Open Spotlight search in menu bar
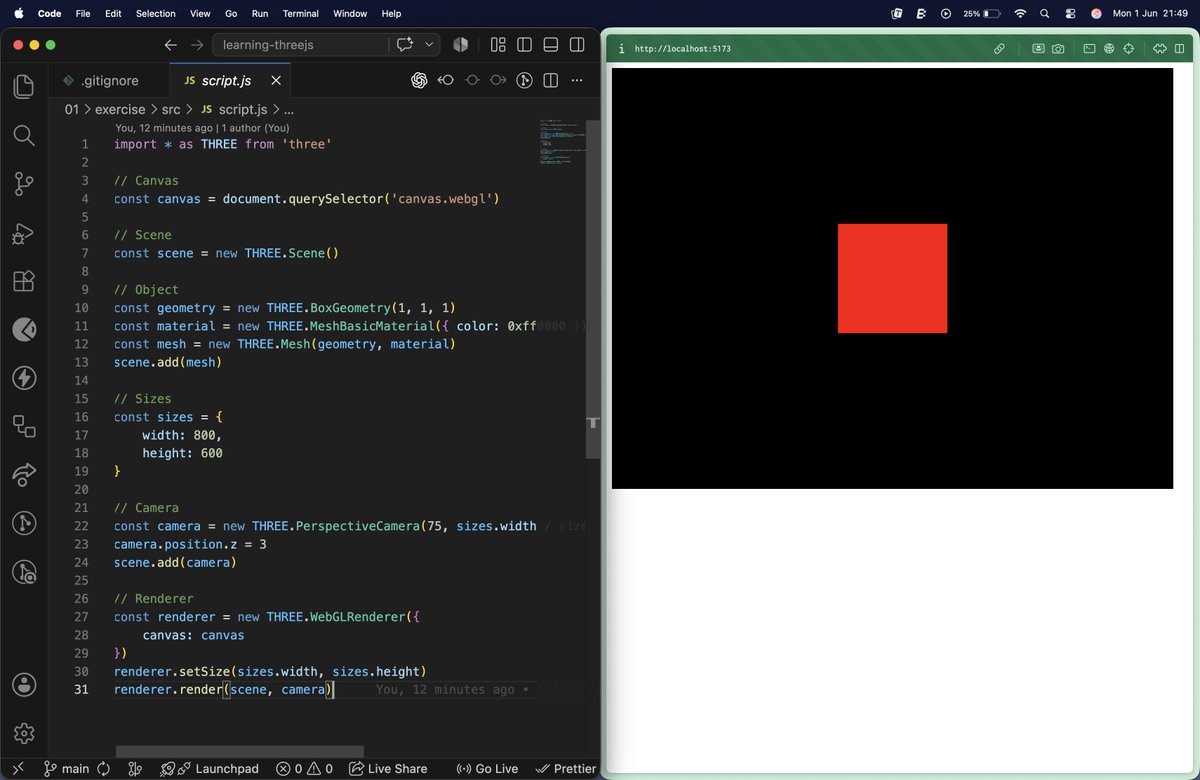1200x780 pixels. tap(1045, 13)
